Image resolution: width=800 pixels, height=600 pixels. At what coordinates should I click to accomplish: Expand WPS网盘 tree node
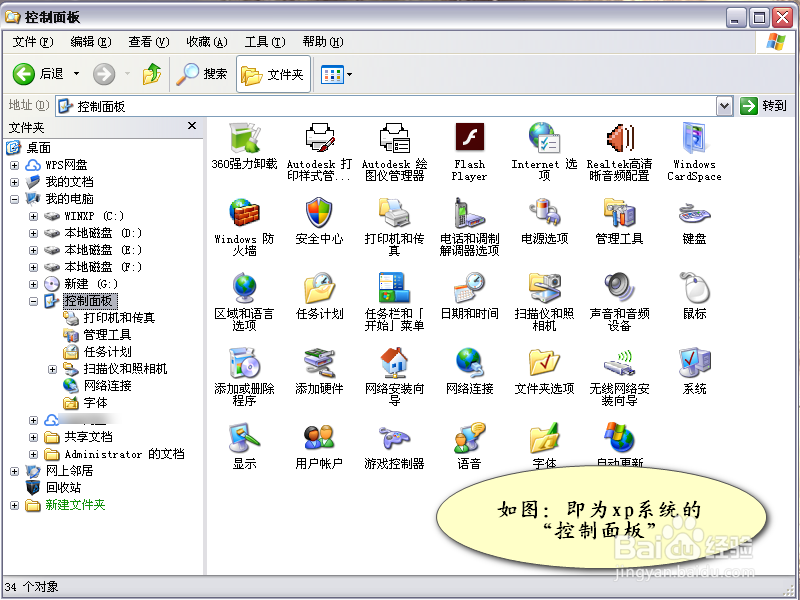[14, 165]
